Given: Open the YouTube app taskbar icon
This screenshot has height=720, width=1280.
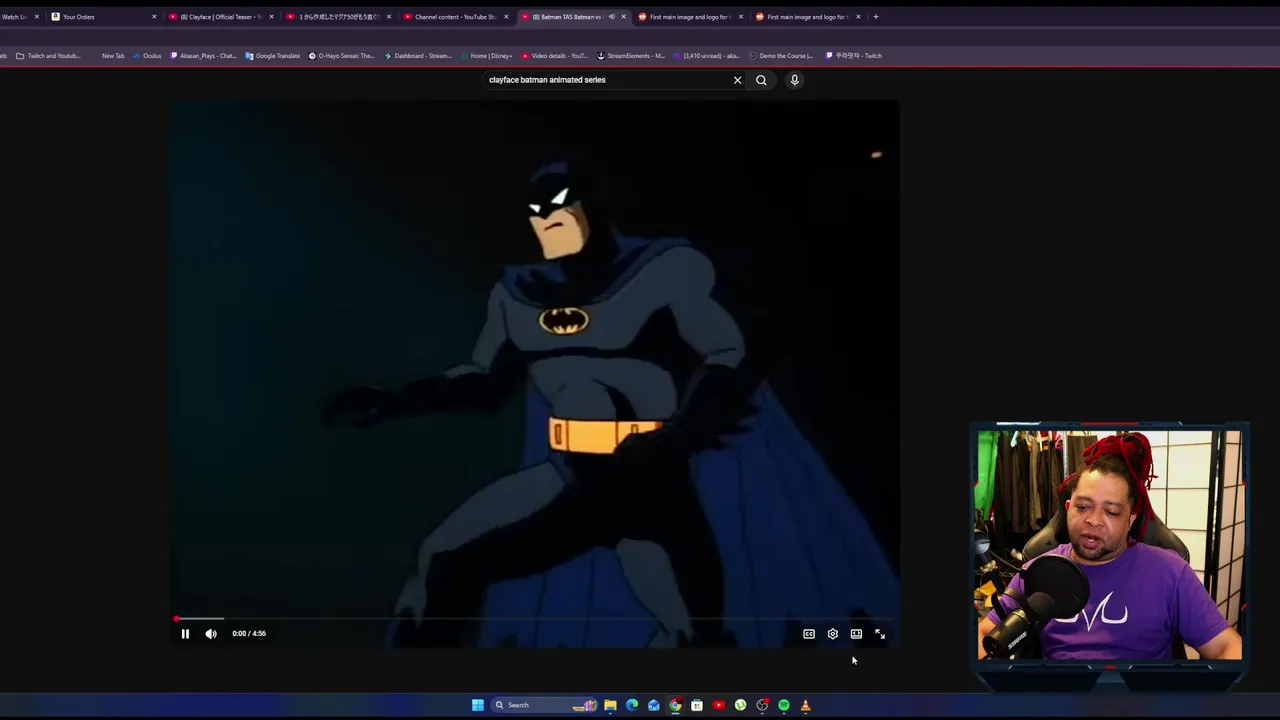Looking at the screenshot, I should 719,705.
